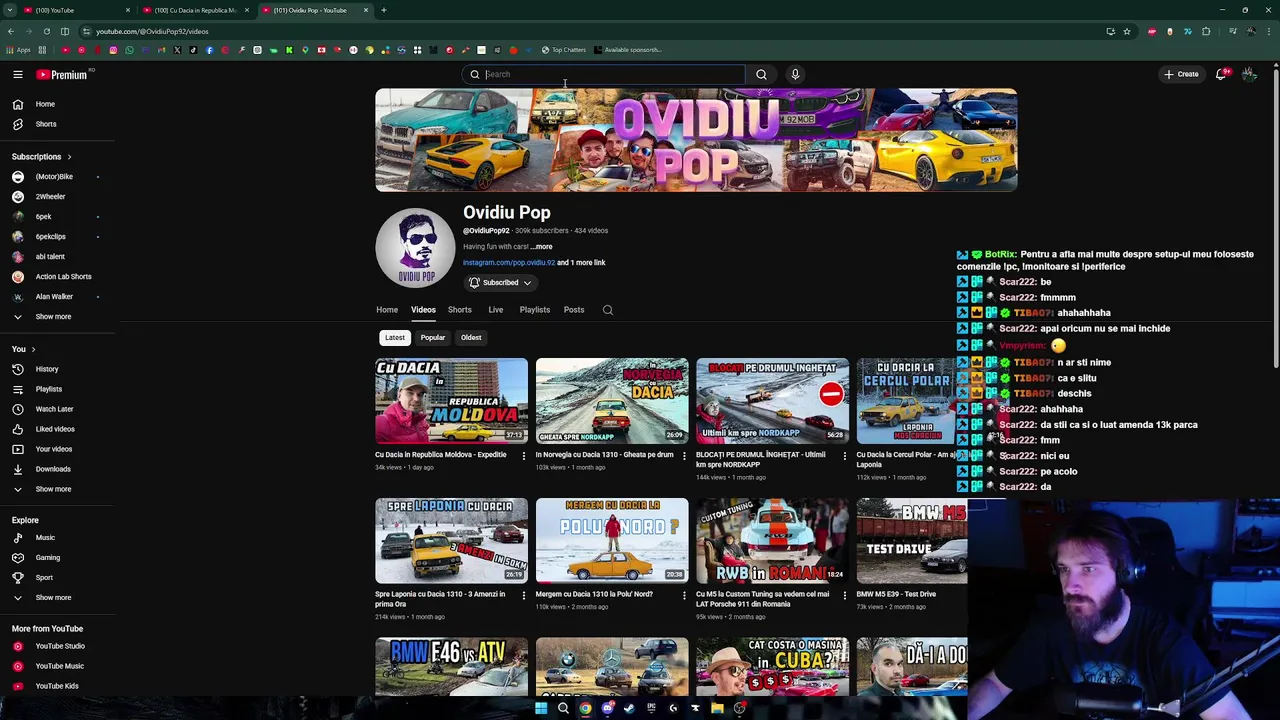Screen dimensions: 1280x720
Task: Select the Popular sort chip
Action: click(x=432, y=338)
